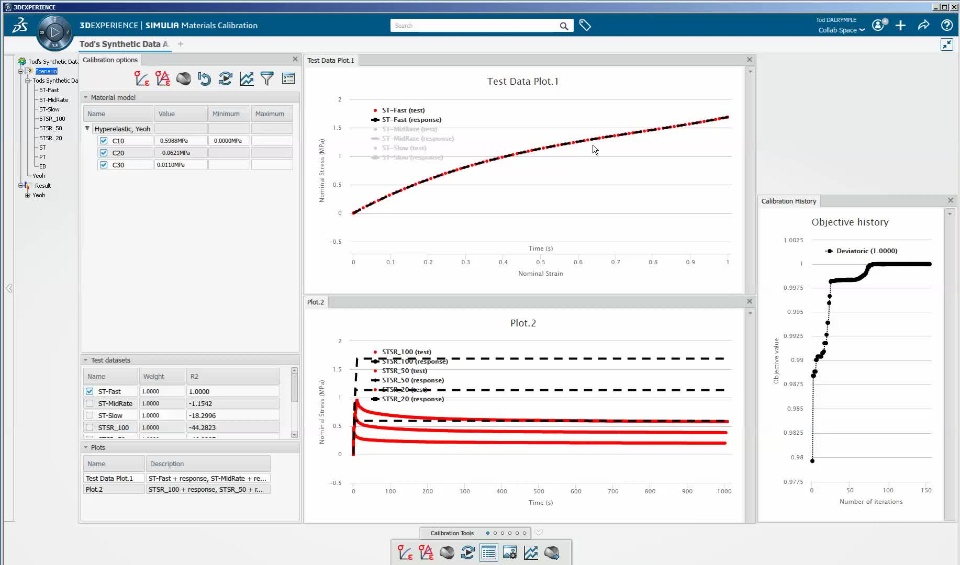Close the Test Data Plot.1 panel

pos(749,59)
